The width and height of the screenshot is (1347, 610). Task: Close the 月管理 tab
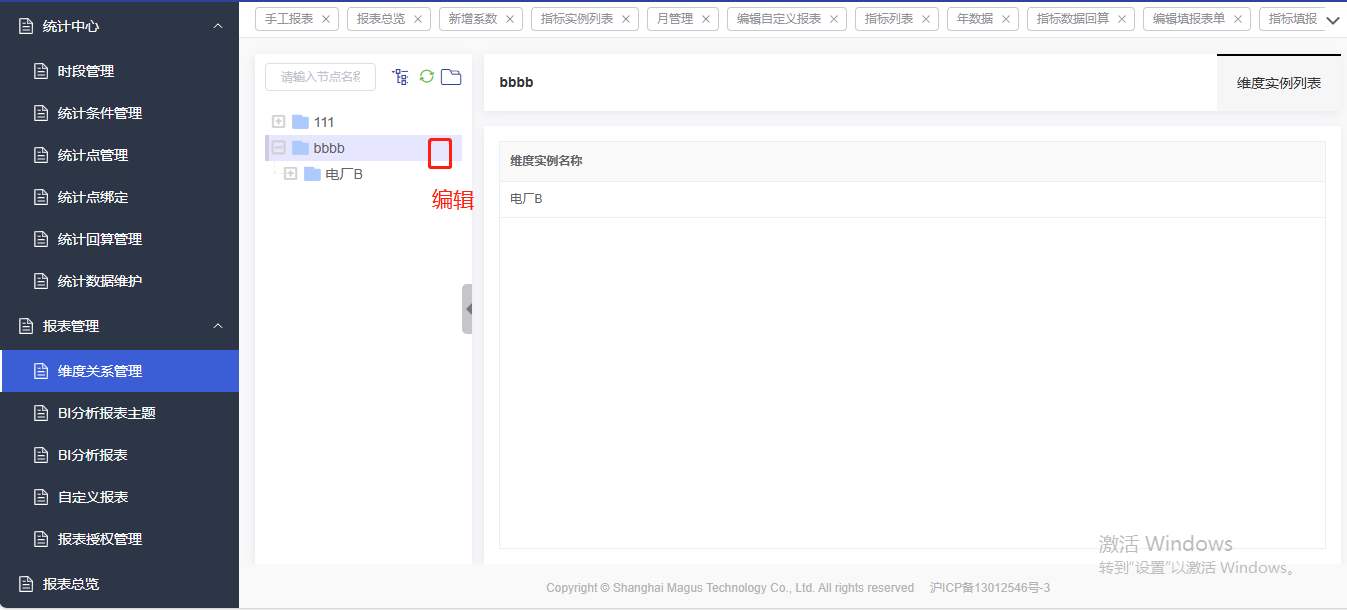(x=706, y=19)
